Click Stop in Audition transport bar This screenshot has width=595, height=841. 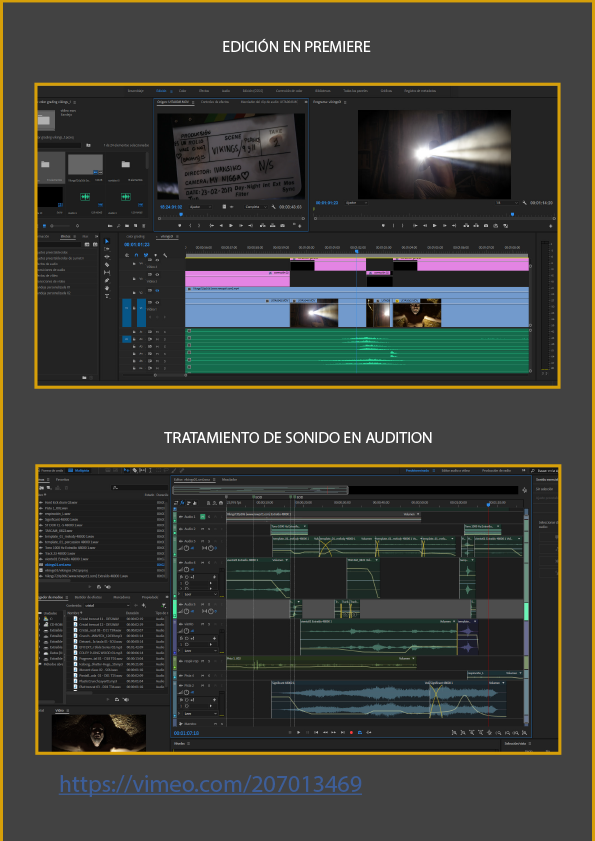point(290,732)
